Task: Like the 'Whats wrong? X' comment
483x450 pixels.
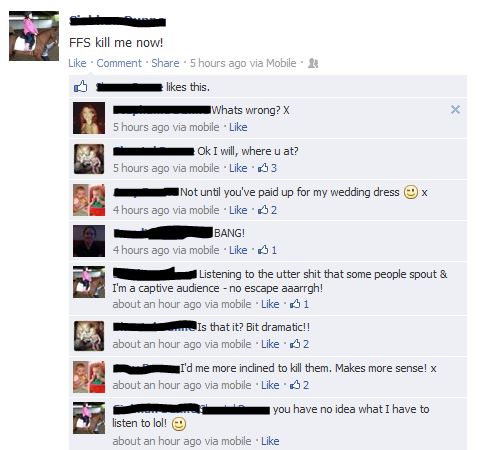Action: pyautogui.click(x=238, y=127)
